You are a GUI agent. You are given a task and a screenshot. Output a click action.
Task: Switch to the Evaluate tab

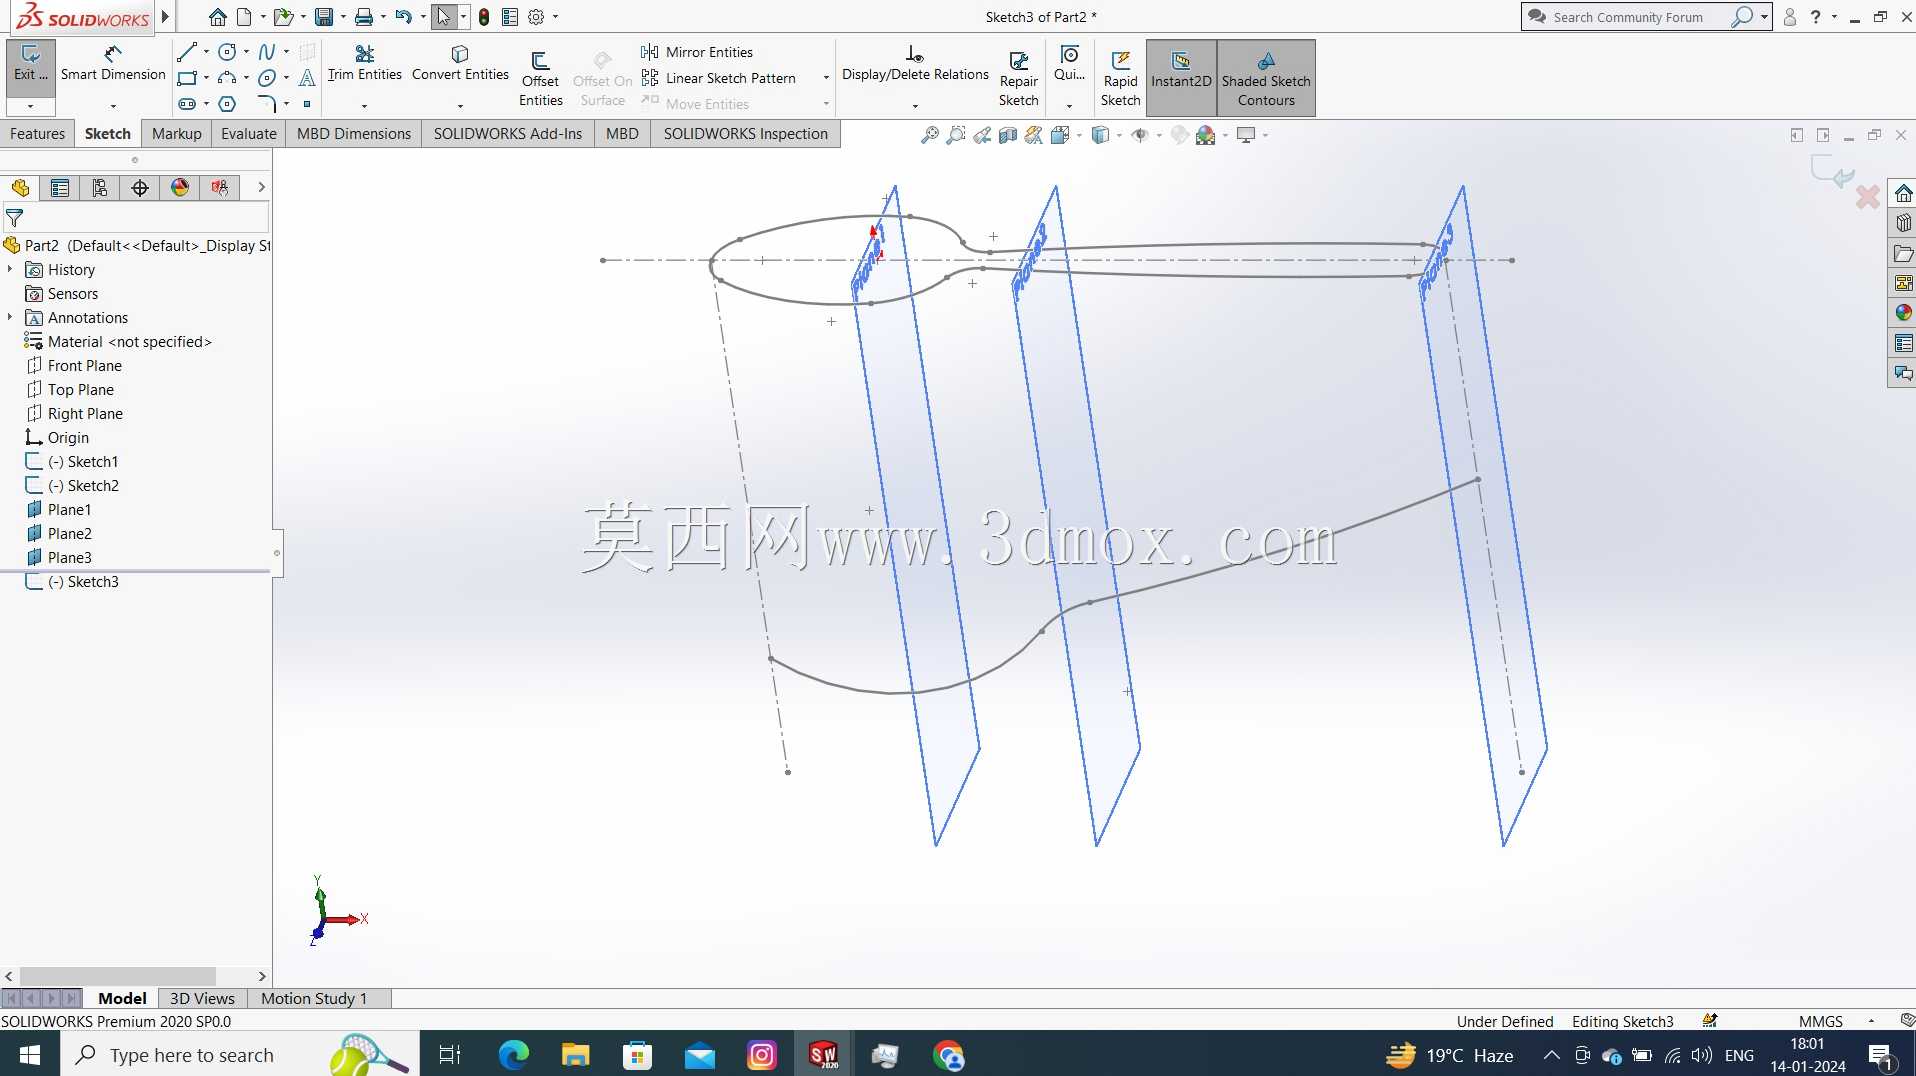[x=249, y=134]
